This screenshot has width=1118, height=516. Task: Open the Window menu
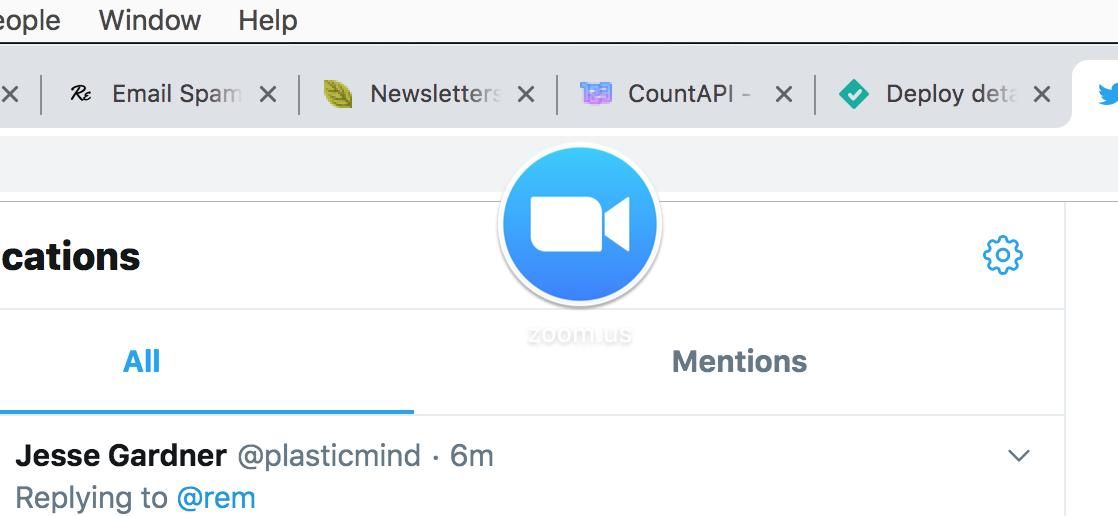point(150,21)
